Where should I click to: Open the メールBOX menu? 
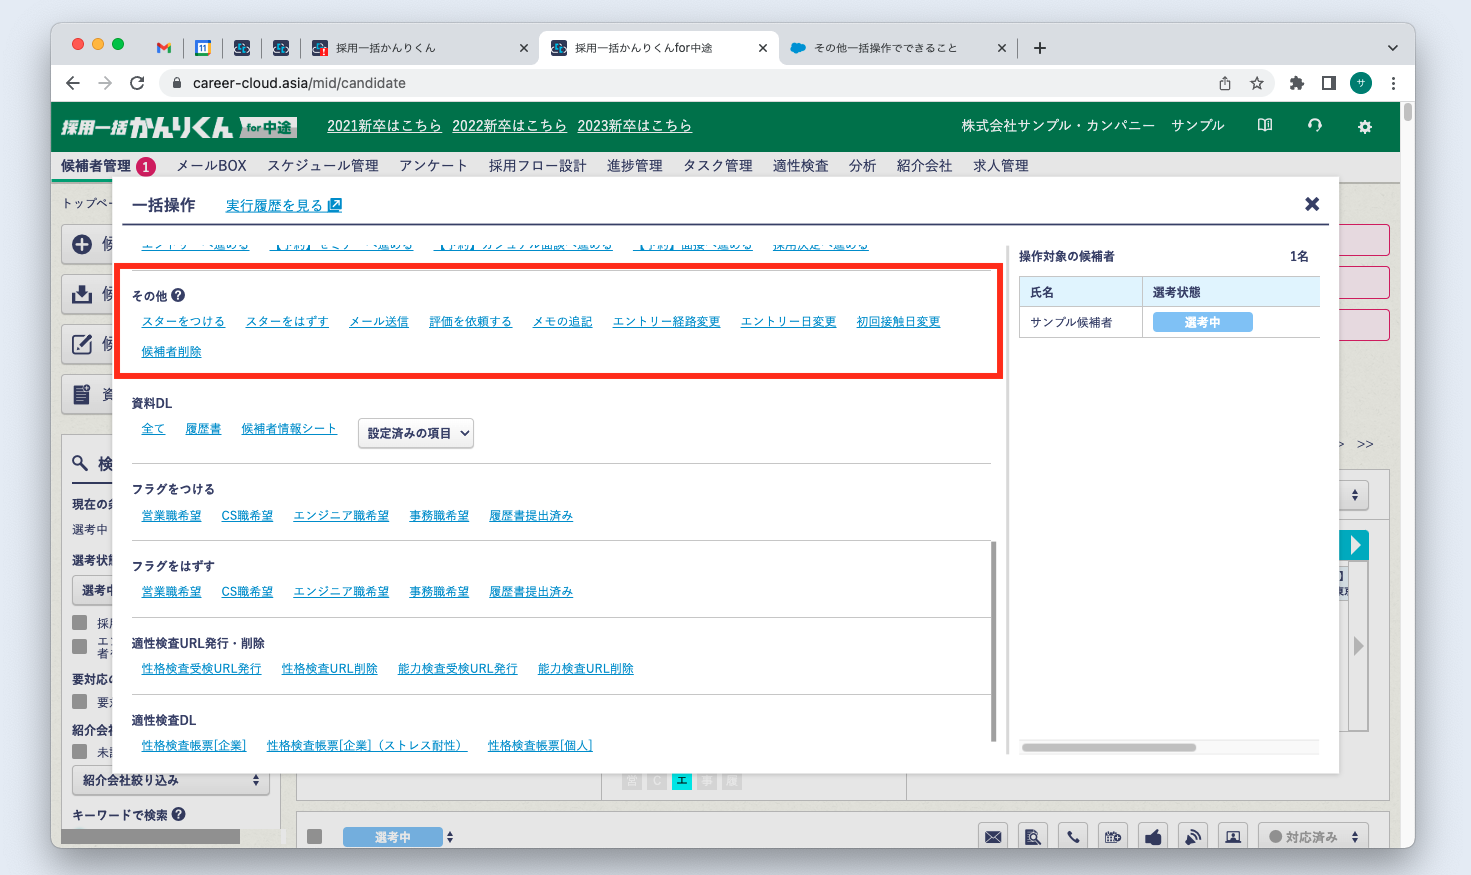[211, 166]
